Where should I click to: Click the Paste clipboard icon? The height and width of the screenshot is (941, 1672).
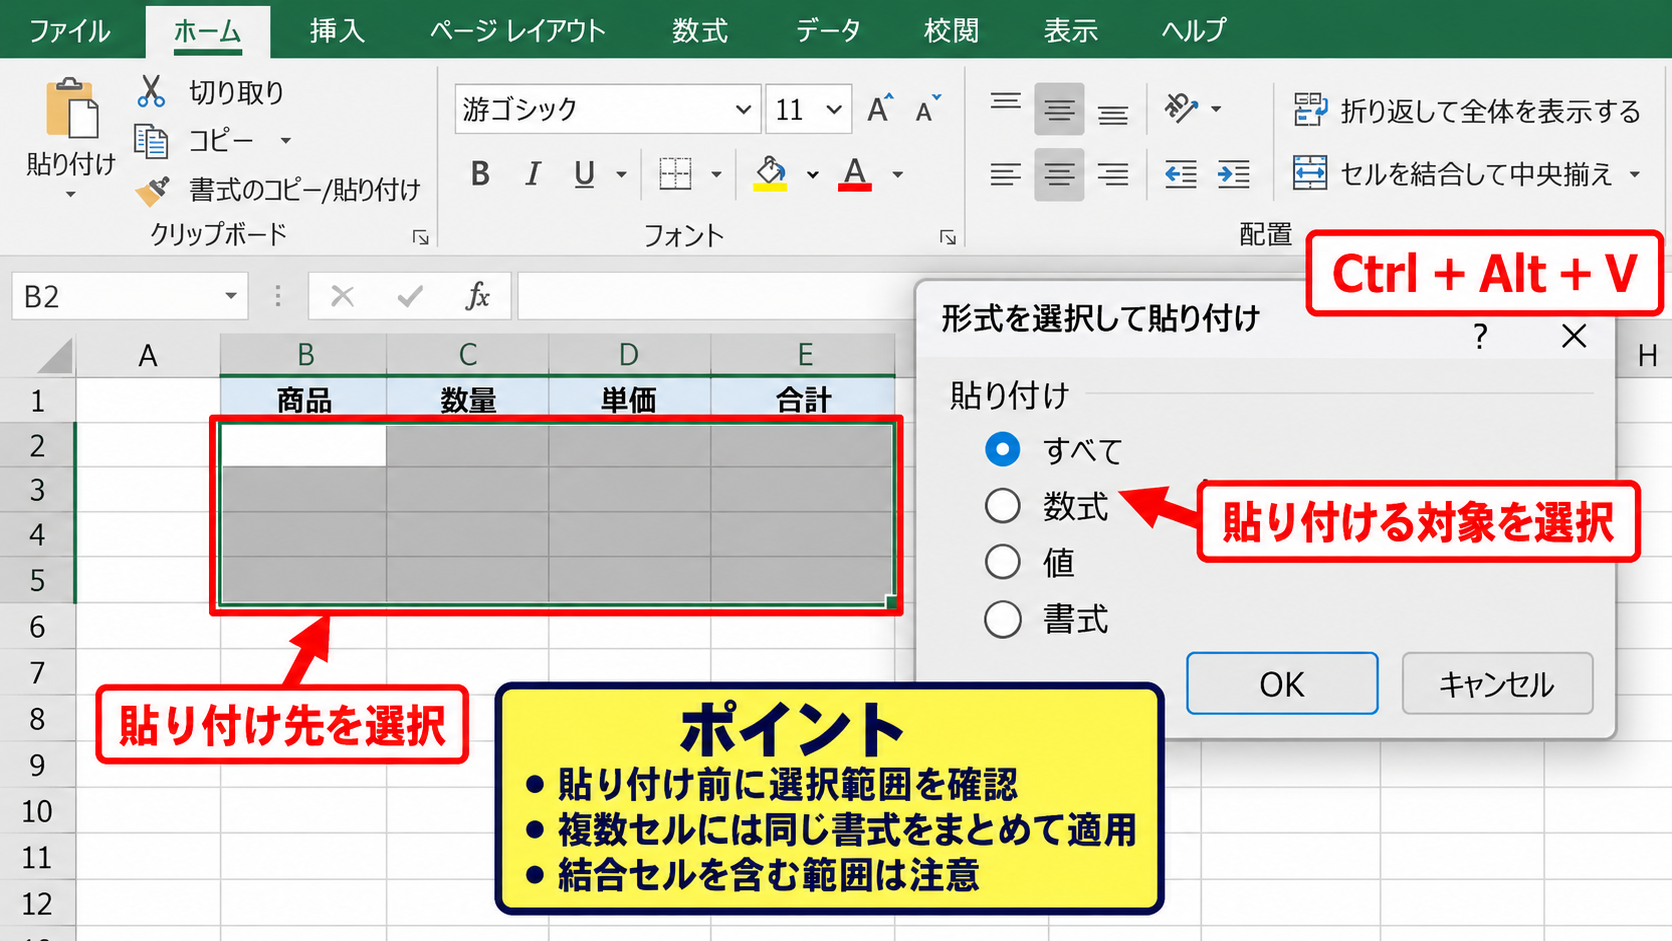tap(71, 108)
